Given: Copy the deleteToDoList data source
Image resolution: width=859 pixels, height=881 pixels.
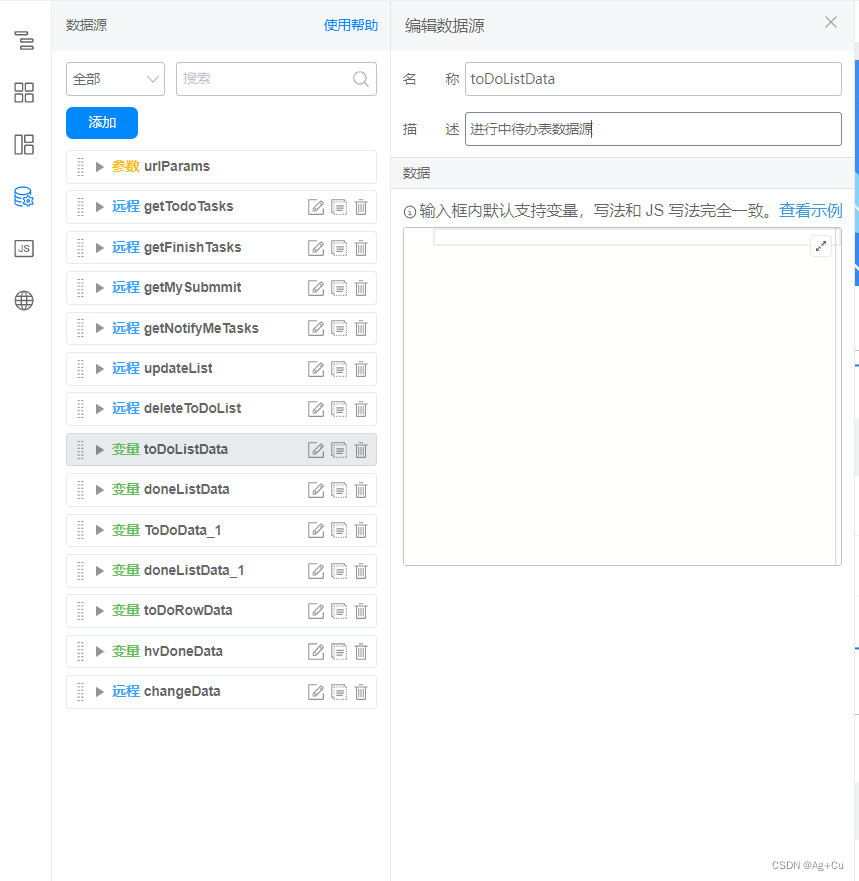Looking at the screenshot, I should click(x=339, y=409).
